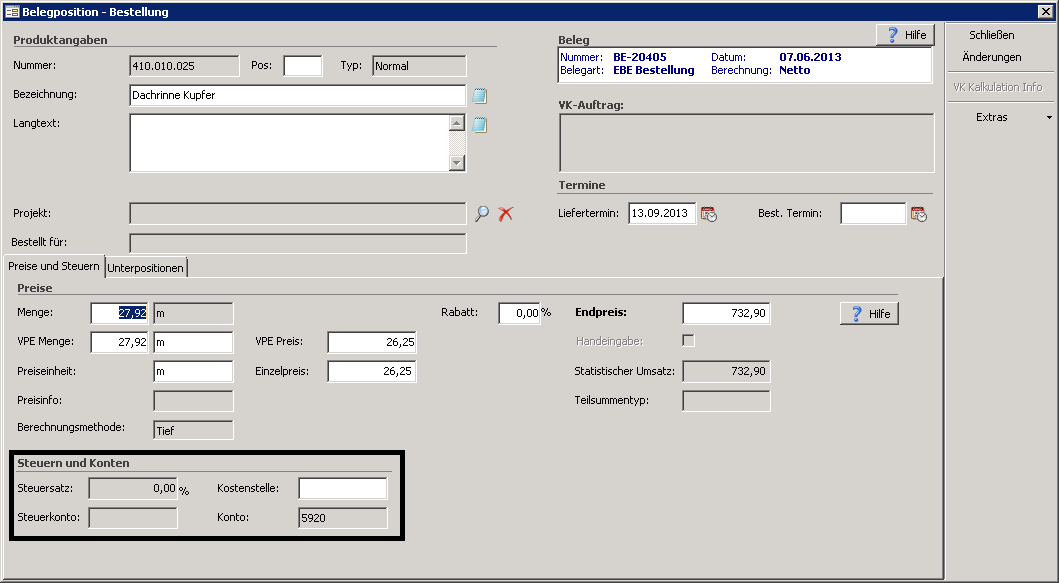Image resolution: width=1059 pixels, height=583 pixels.
Task: Expand the Extras dropdown menu
Action: pyautogui.click(x=1000, y=117)
